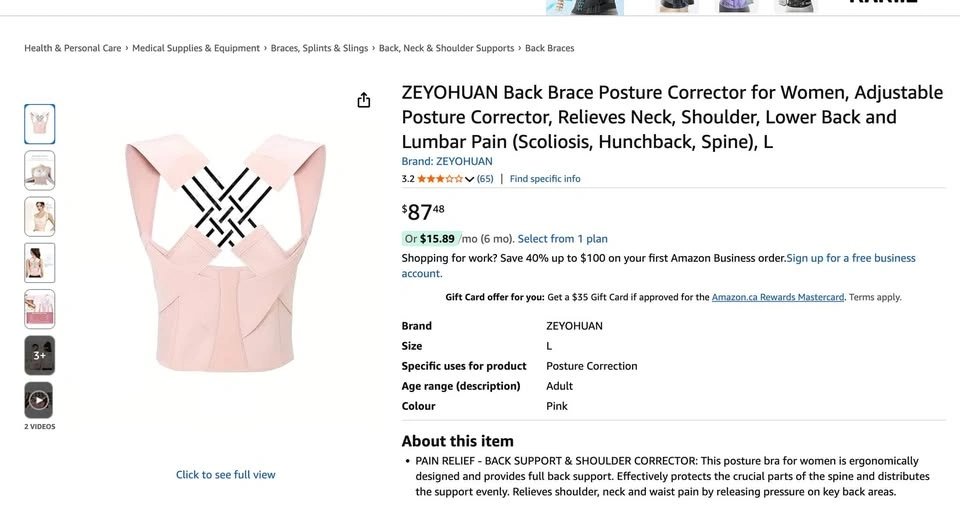Go to Medical Supplies & Equipment breadcrumb
960x505 pixels.
pos(196,48)
